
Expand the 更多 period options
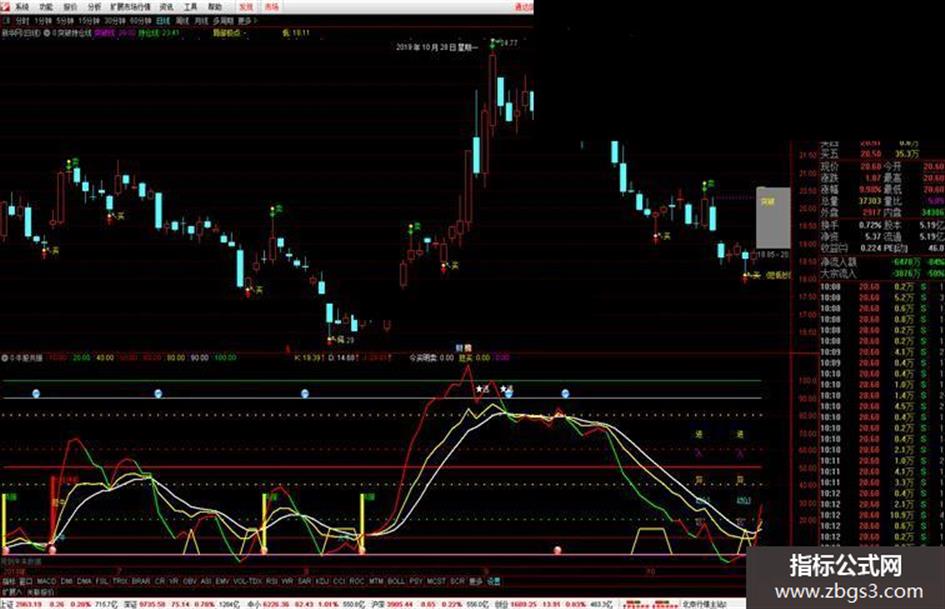[x=247, y=21]
